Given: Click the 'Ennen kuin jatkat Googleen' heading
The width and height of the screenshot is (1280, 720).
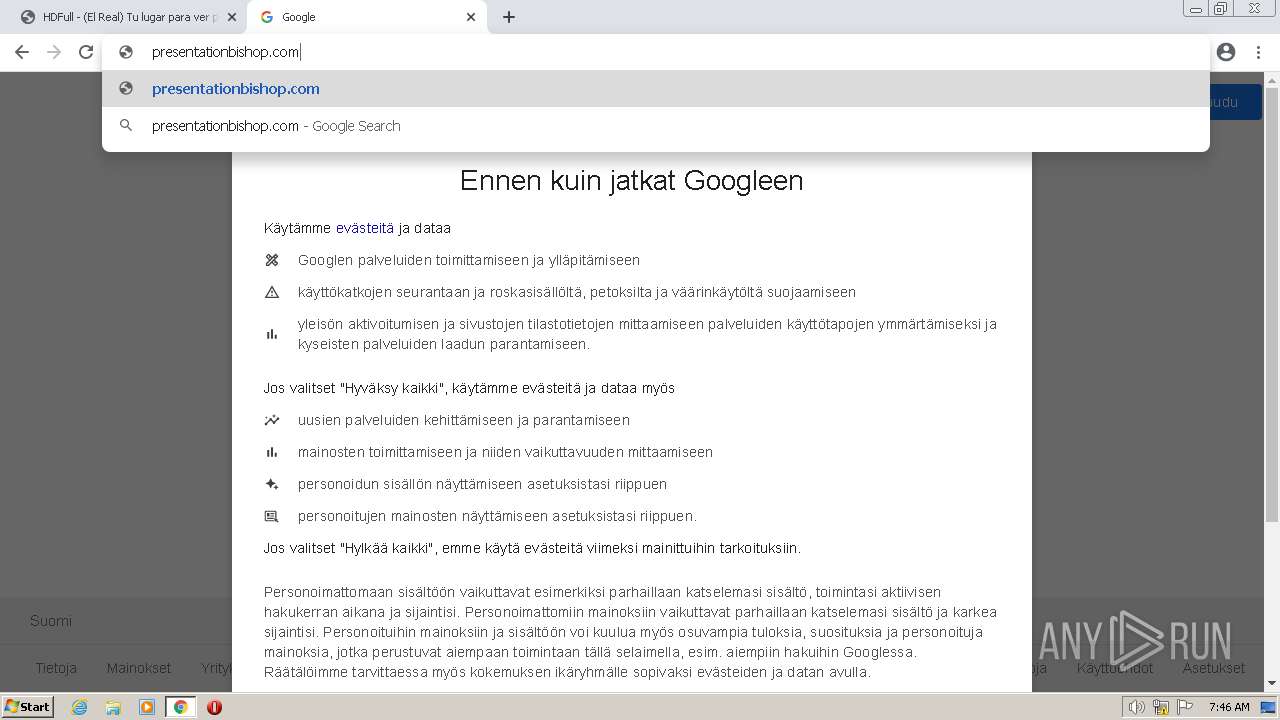Looking at the screenshot, I should [x=631, y=180].
